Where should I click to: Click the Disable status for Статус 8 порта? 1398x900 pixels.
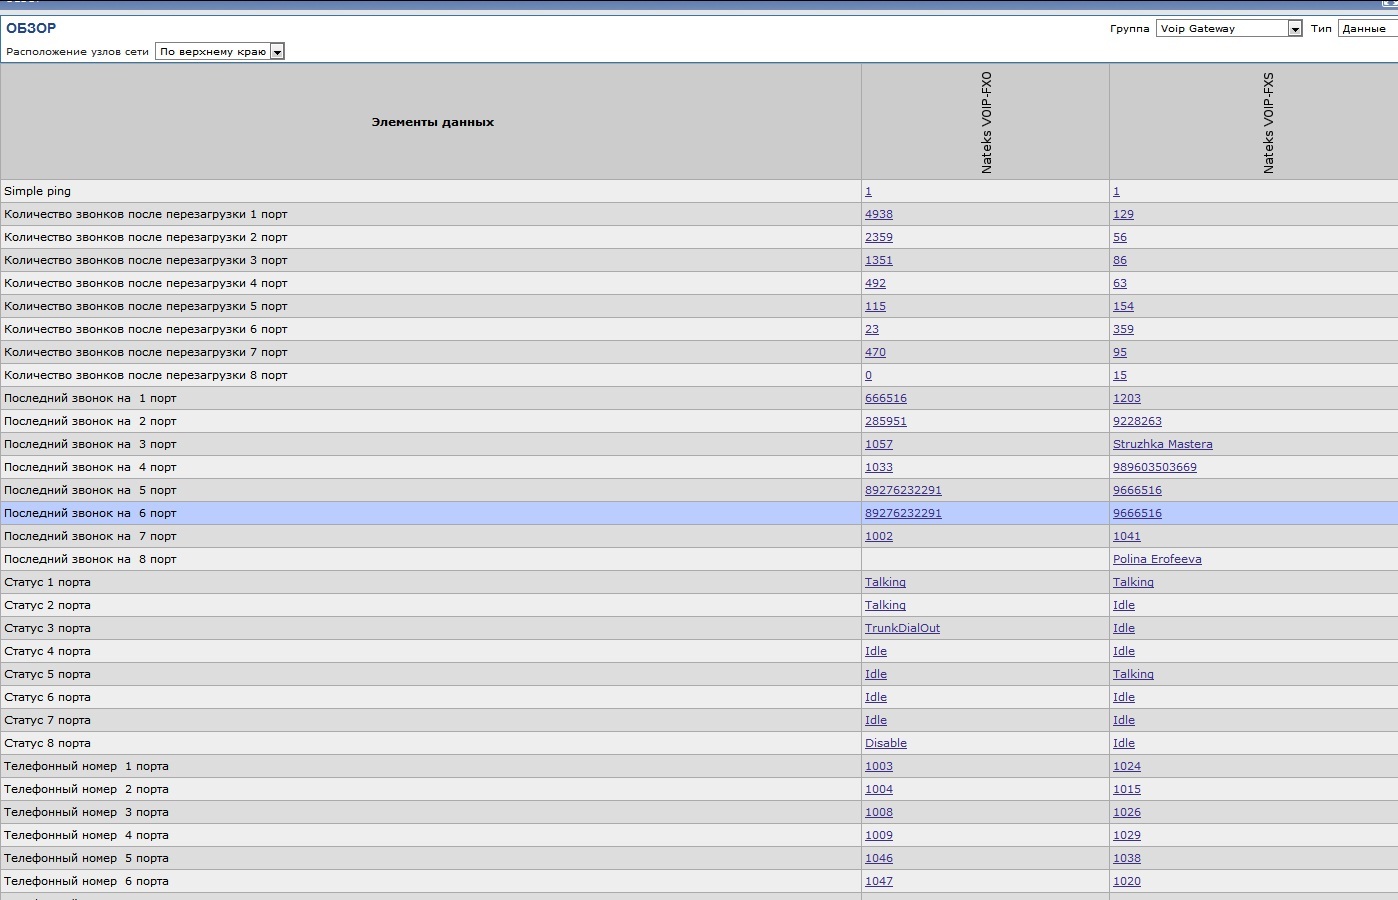pyautogui.click(x=885, y=743)
